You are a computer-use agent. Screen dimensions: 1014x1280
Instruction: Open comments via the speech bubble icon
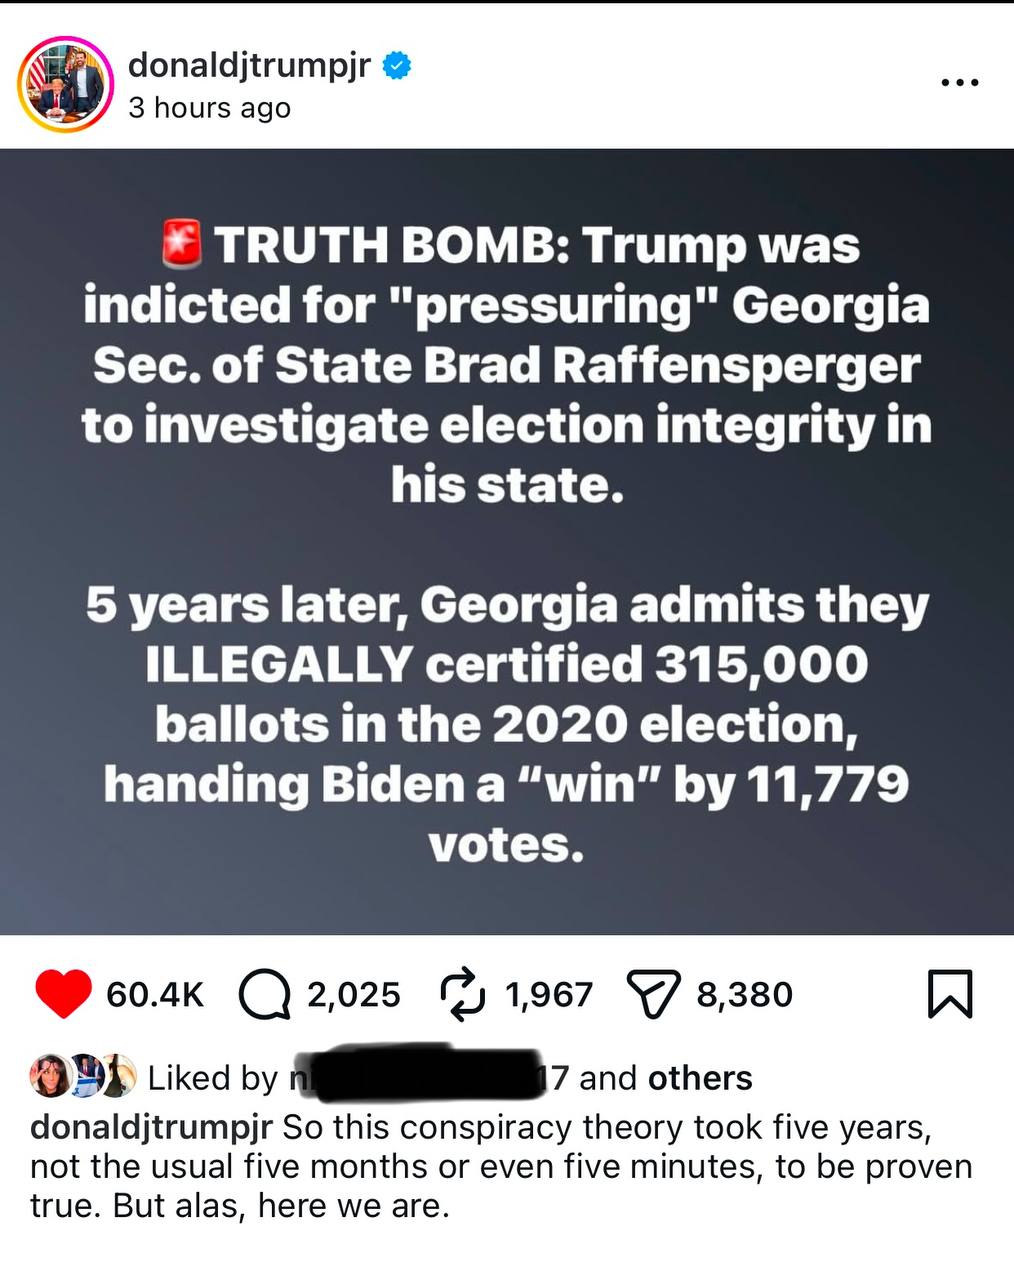pos(265,994)
